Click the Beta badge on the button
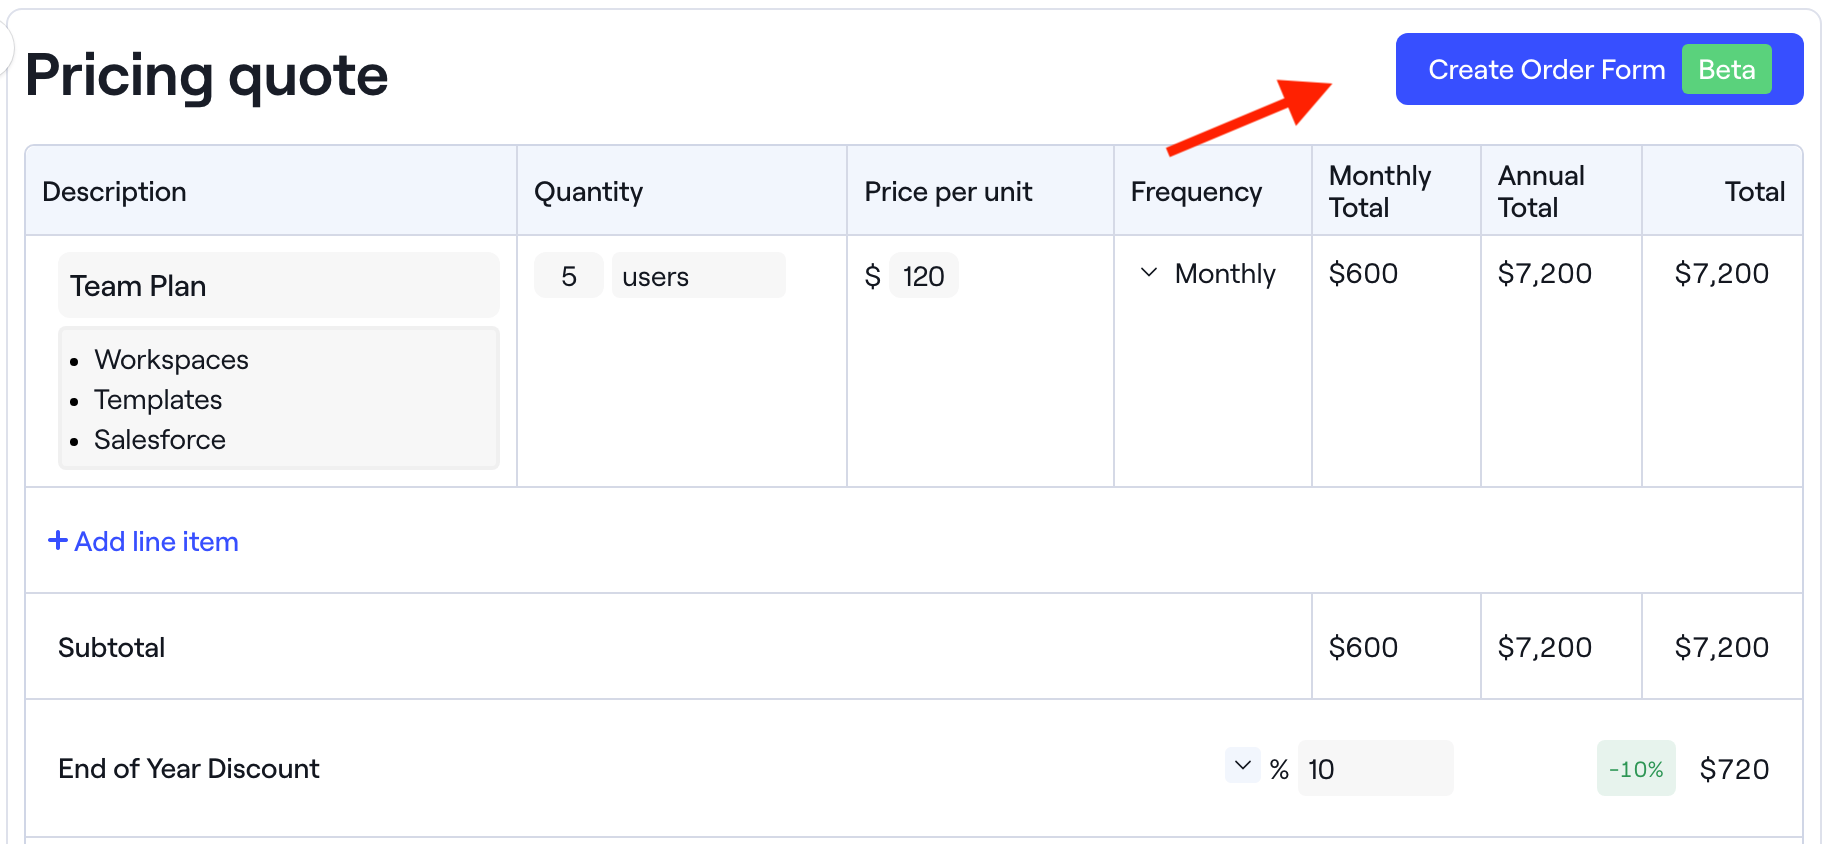 point(1726,69)
